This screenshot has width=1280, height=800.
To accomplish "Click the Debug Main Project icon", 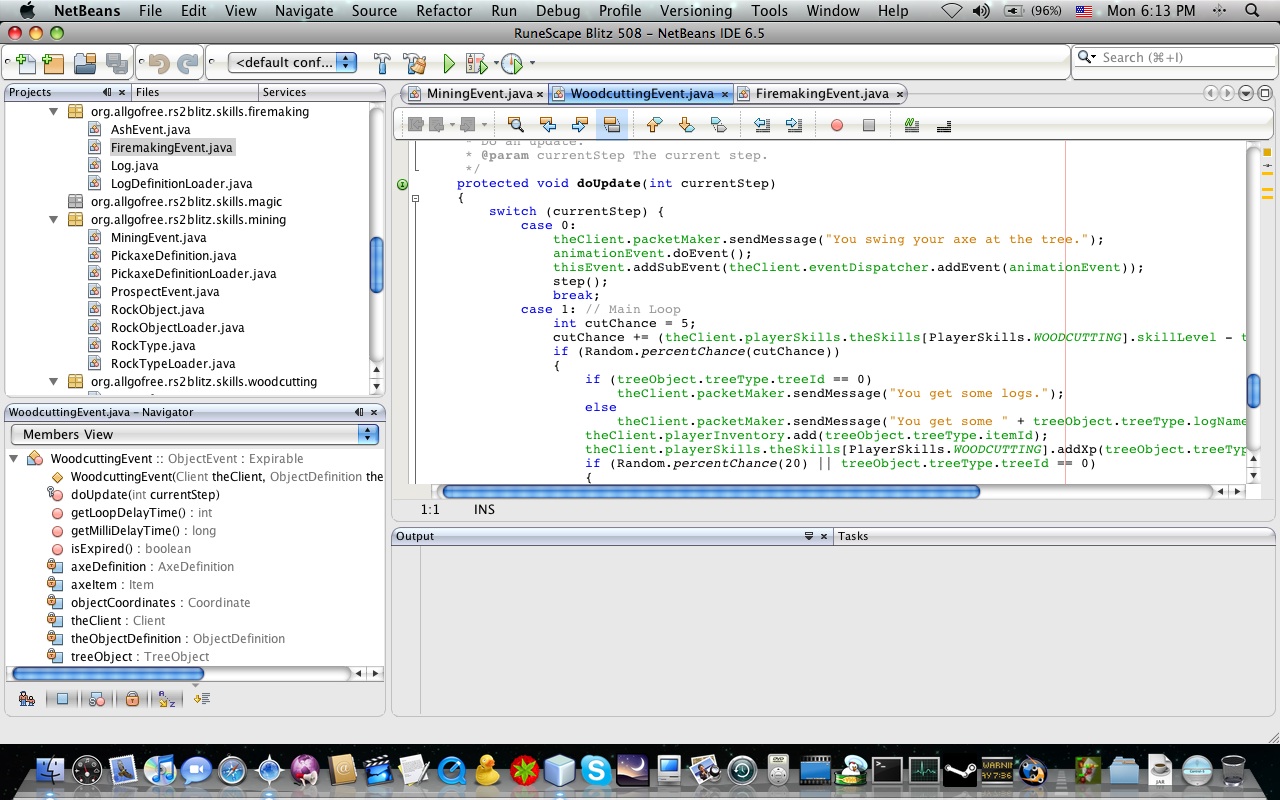I will 476,63.
